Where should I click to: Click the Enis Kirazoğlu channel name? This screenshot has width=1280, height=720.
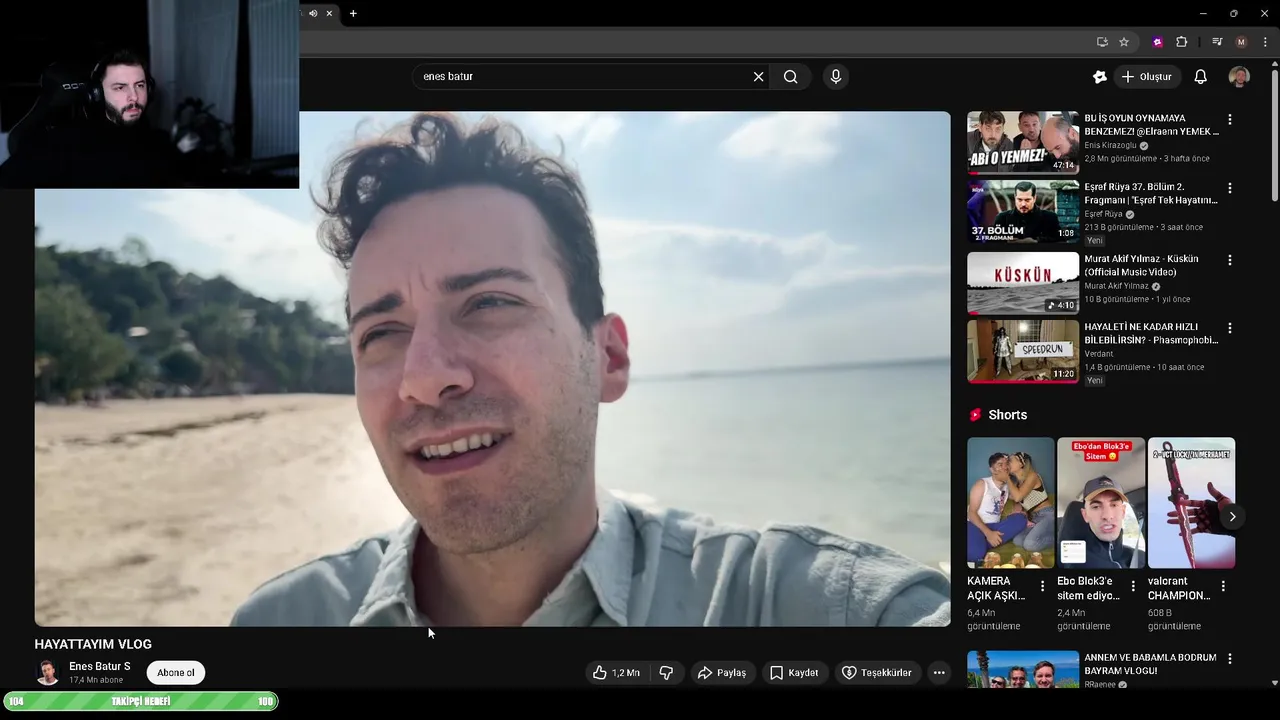pyautogui.click(x=1110, y=145)
